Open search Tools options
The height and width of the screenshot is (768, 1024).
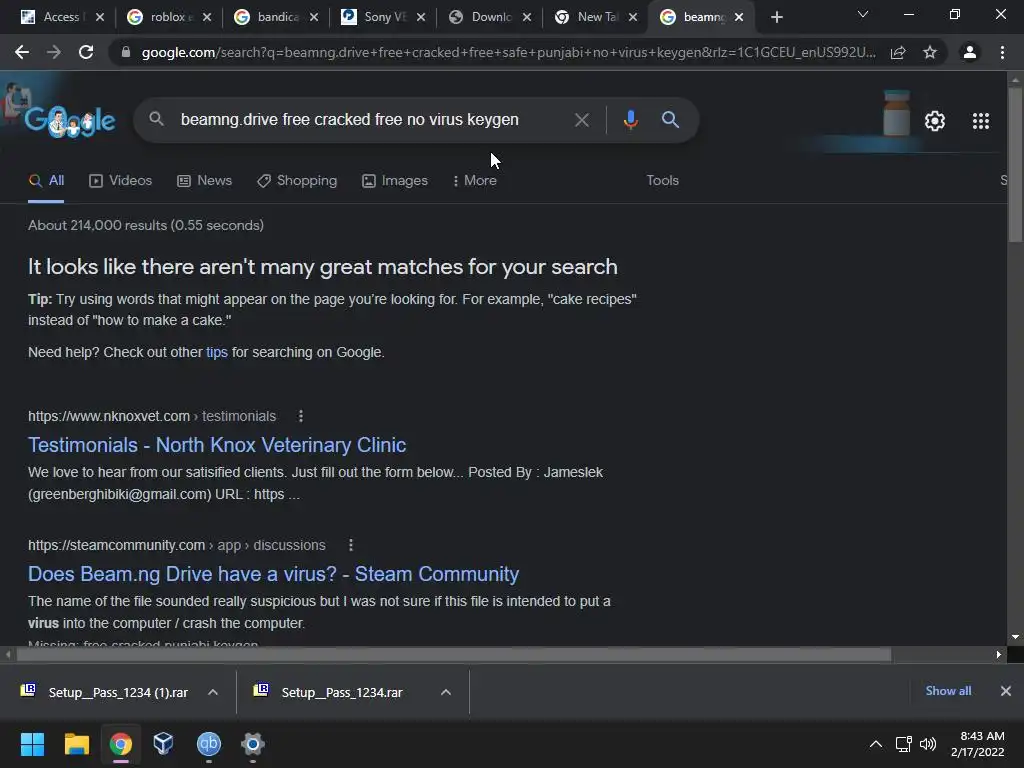coord(662,180)
